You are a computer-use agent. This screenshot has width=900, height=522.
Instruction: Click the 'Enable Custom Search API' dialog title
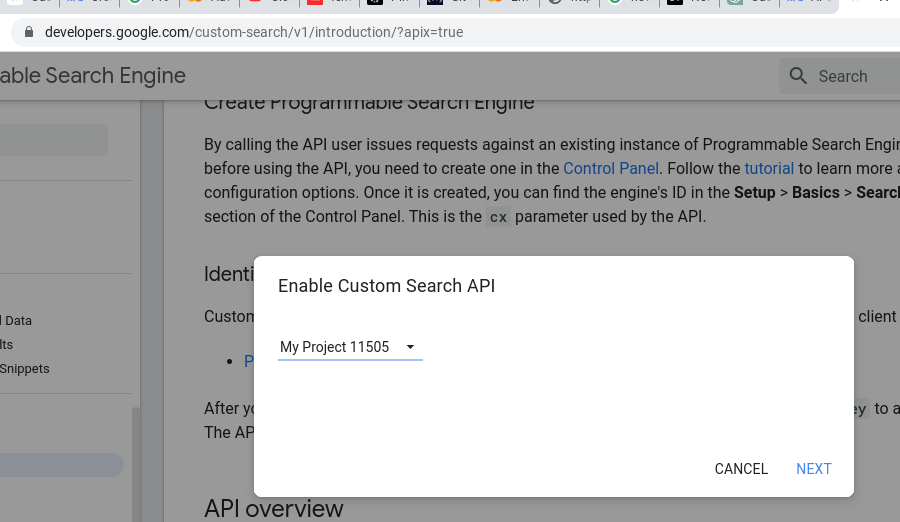pyautogui.click(x=386, y=285)
